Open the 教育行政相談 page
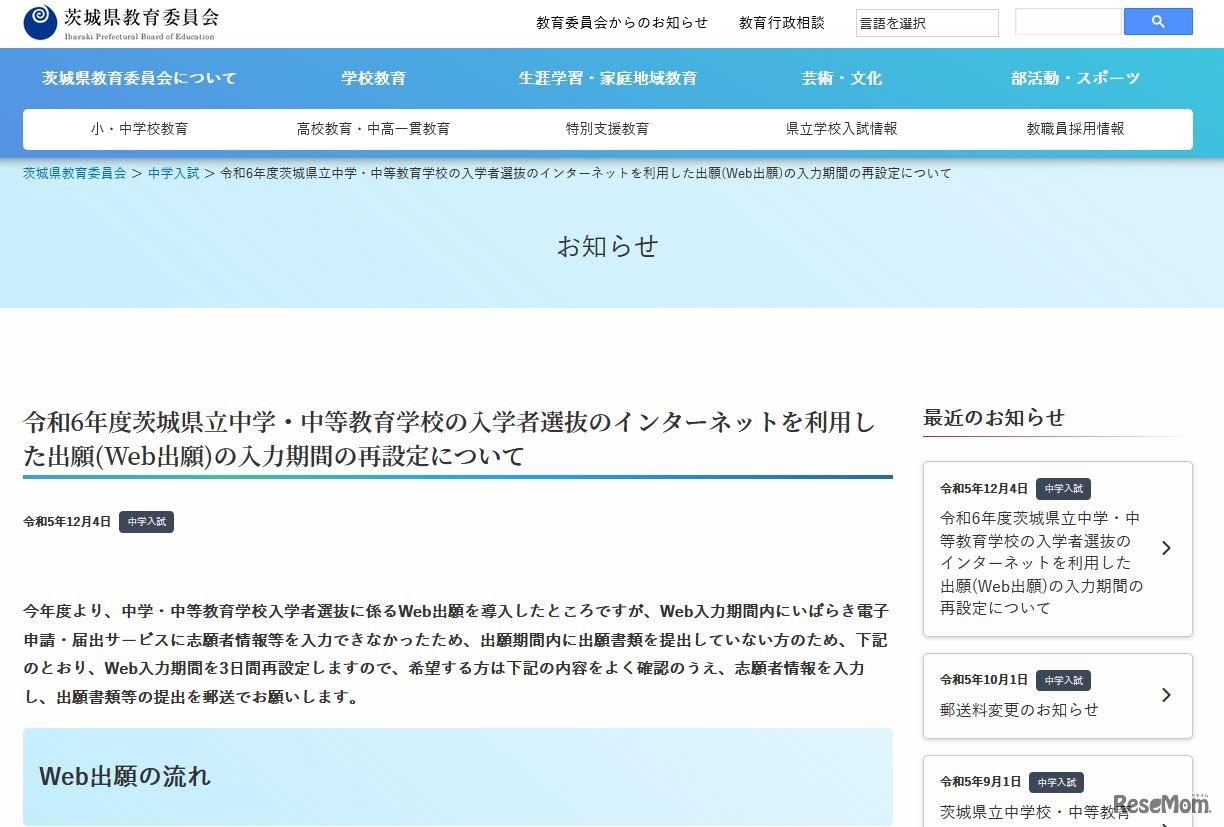Screen dimensions: 1224x827 pyautogui.click(x=781, y=22)
